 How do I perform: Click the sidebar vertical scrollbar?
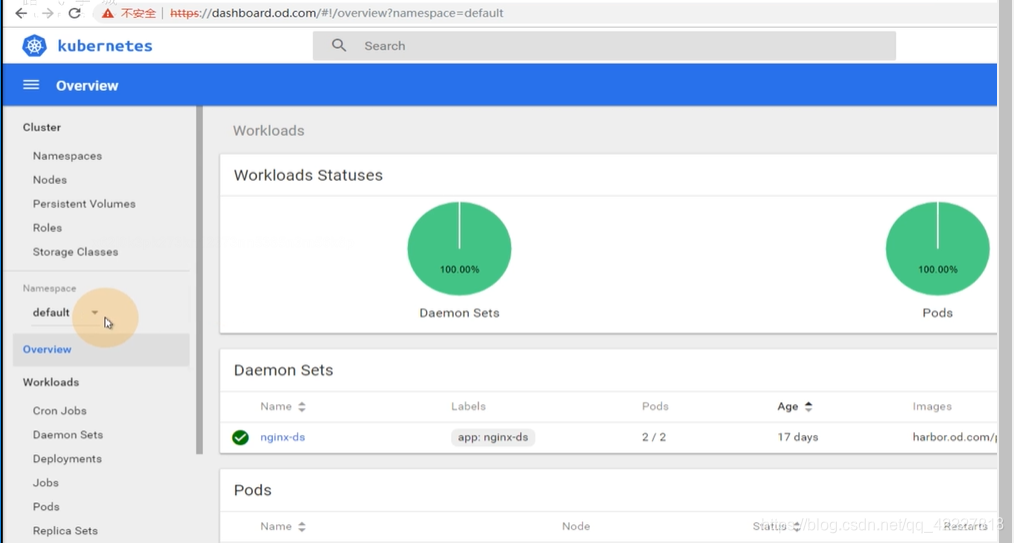coord(199,280)
